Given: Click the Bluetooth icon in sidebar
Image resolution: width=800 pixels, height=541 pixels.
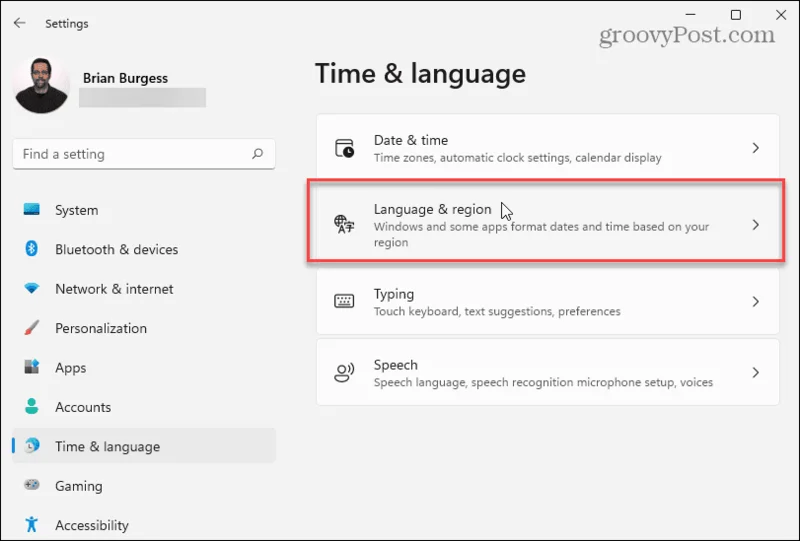Looking at the screenshot, I should [32, 249].
